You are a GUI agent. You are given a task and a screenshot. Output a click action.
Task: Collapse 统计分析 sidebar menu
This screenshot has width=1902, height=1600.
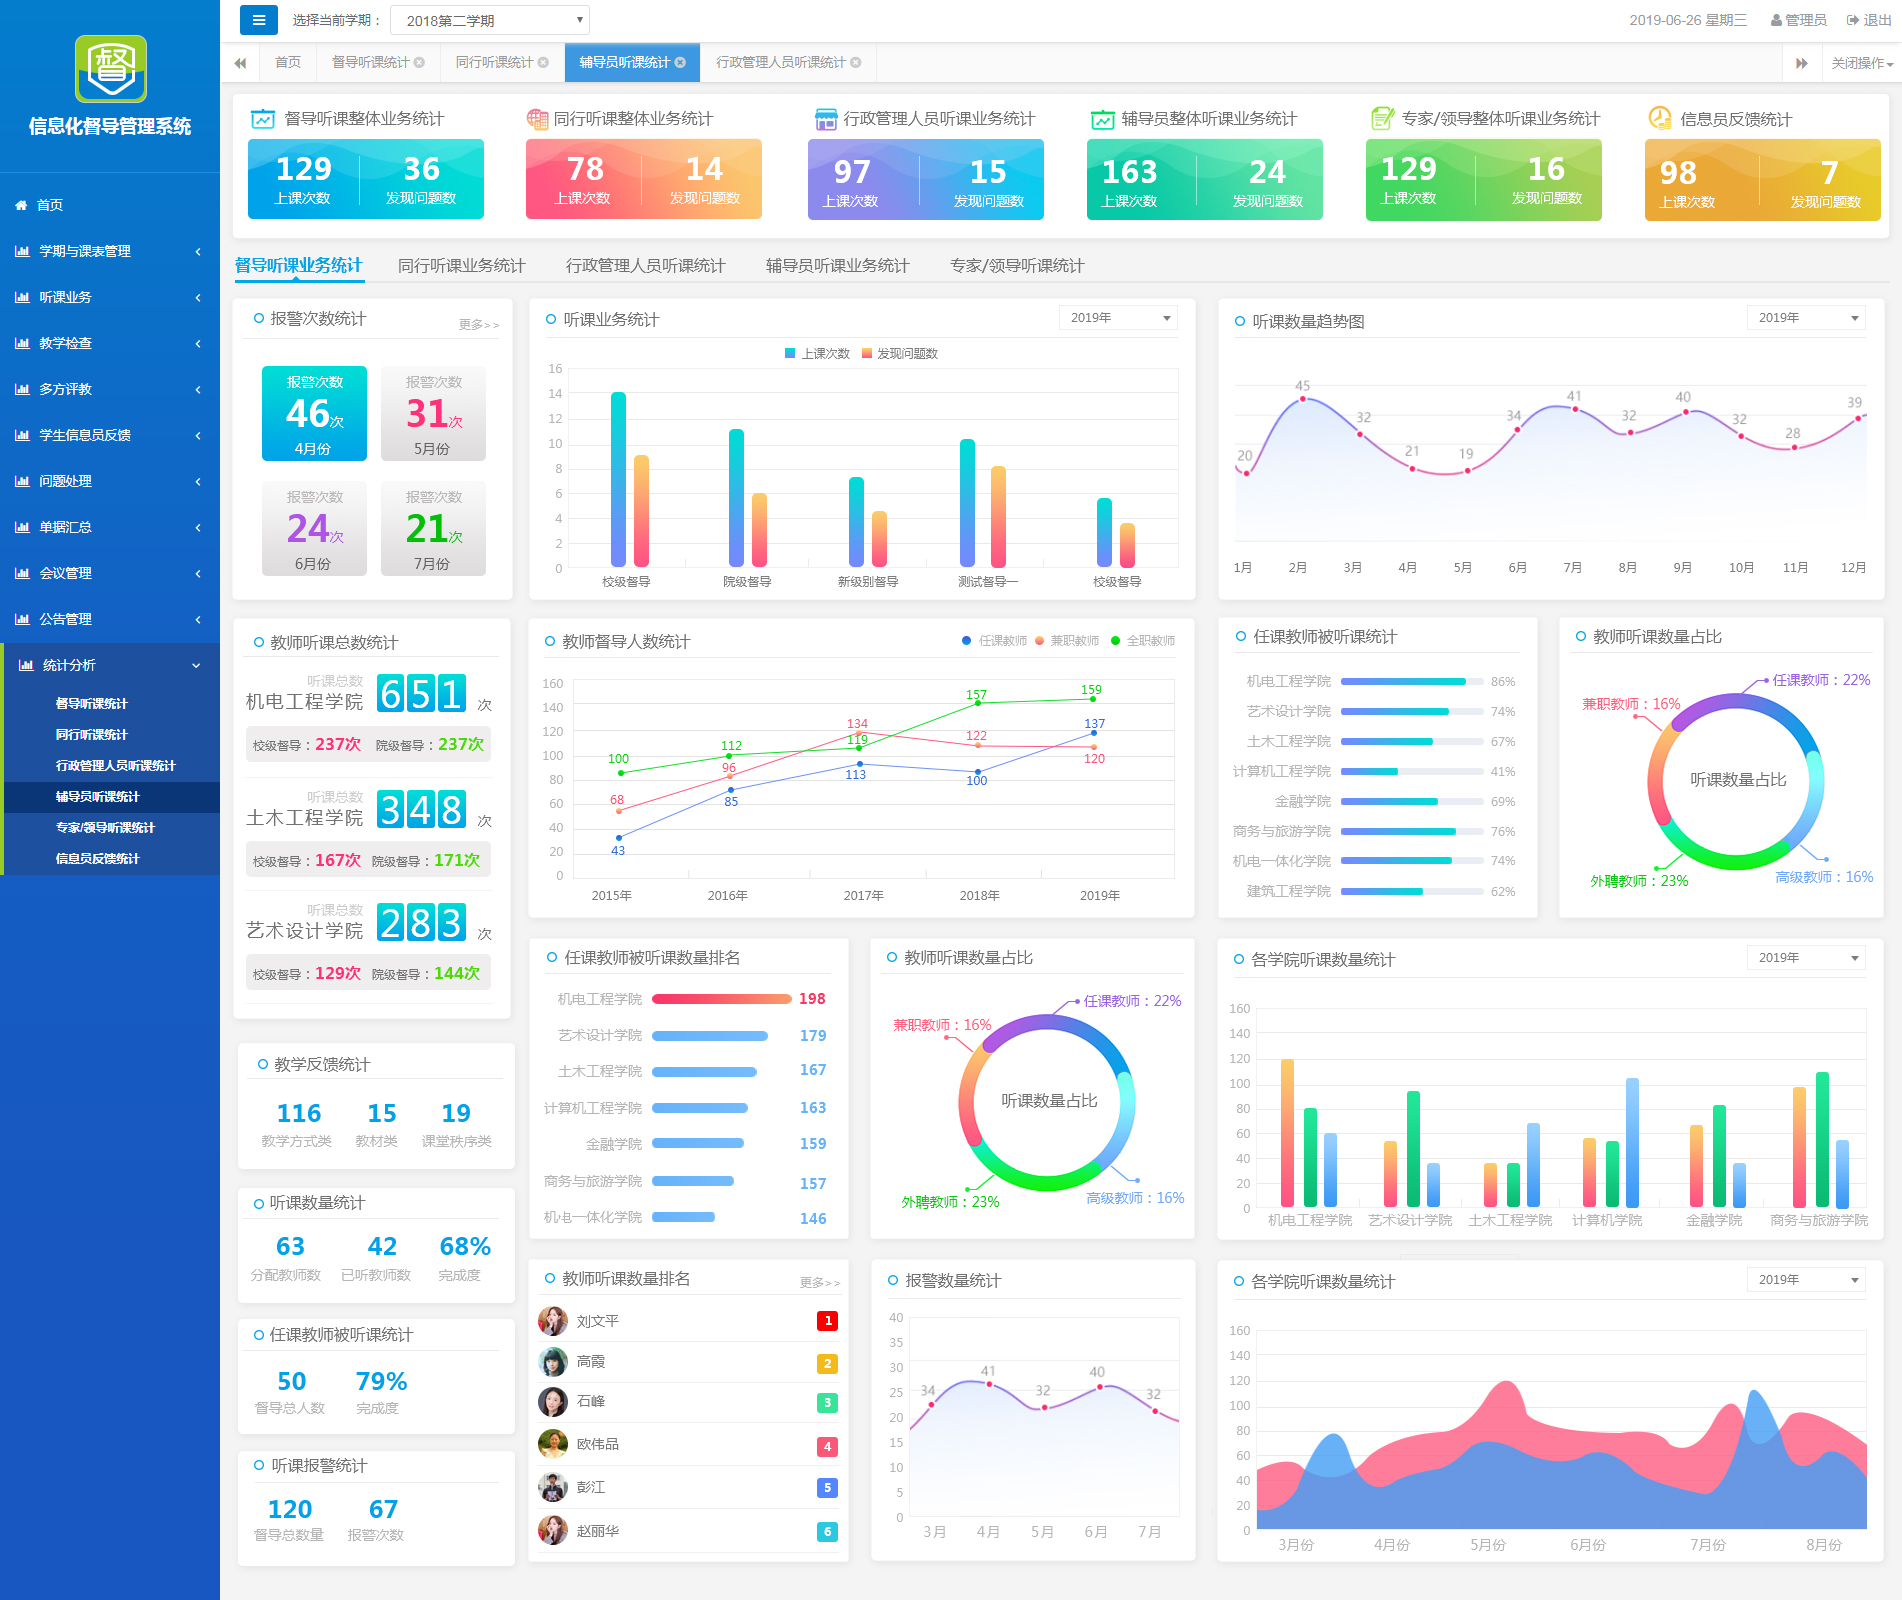tap(110, 665)
